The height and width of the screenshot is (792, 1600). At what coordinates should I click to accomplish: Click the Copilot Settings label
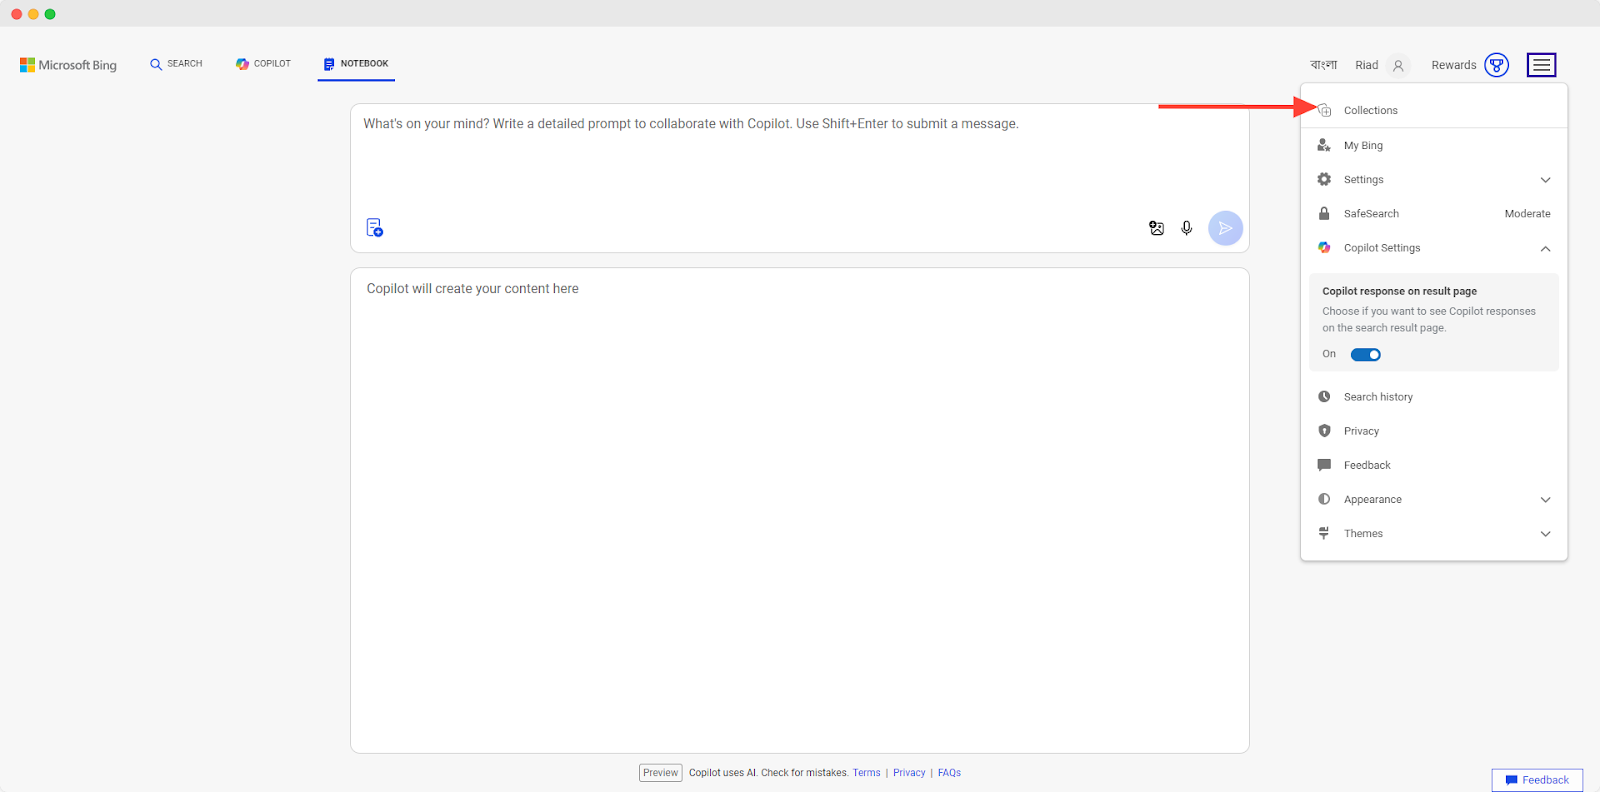coord(1382,248)
